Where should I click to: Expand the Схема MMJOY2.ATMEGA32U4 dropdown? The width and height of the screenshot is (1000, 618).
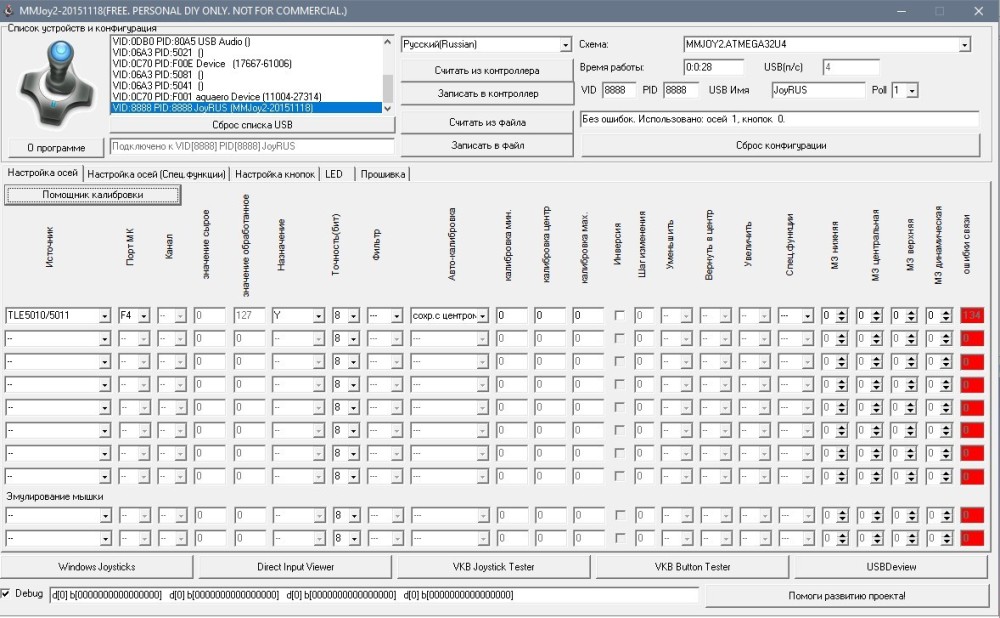pos(964,45)
